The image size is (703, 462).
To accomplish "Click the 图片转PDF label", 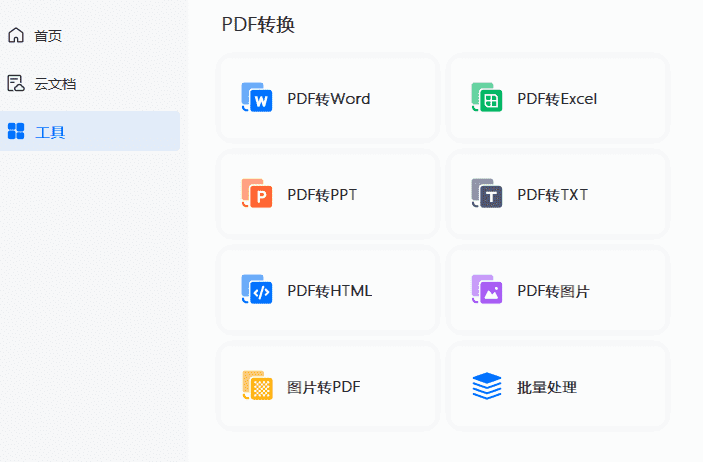I will pyautogui.click(x=324, y=387).
